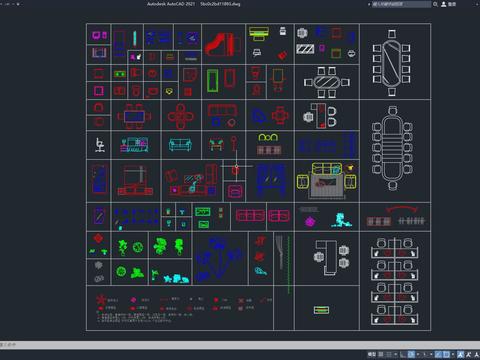Select the red grand piano block
Screen dimensions: 480x360
pos(223,44)
